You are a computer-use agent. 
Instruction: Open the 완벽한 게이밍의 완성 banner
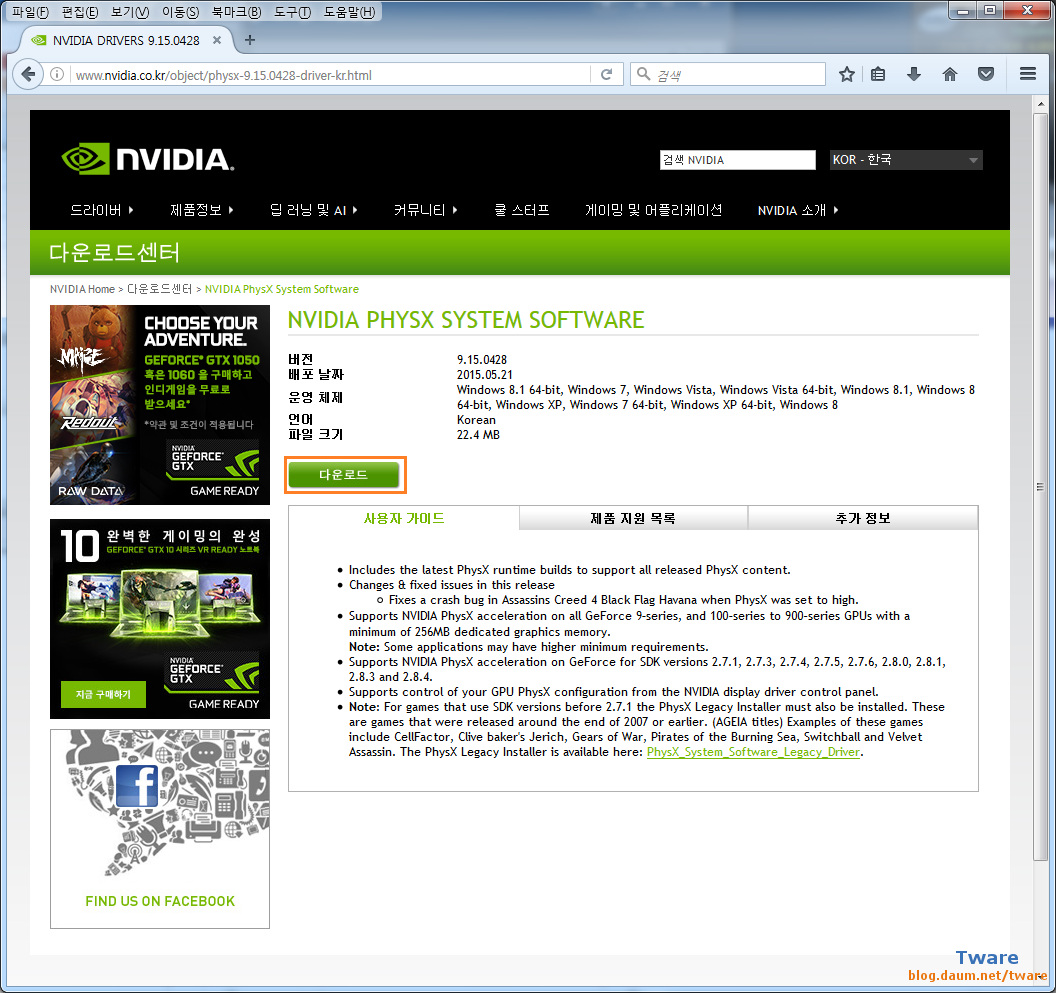point(160,618)
